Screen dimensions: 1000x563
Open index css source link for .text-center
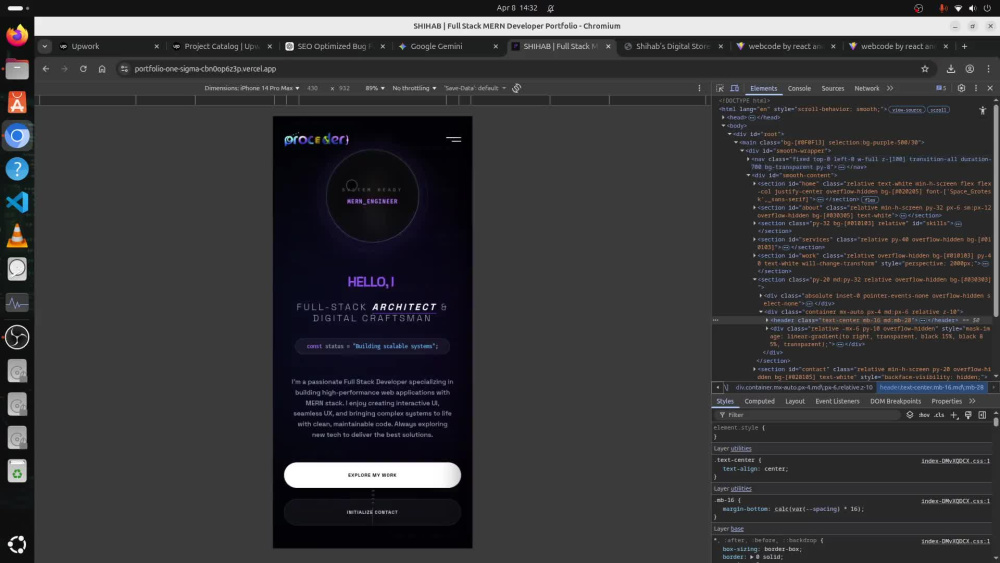(x=955, y=460)
